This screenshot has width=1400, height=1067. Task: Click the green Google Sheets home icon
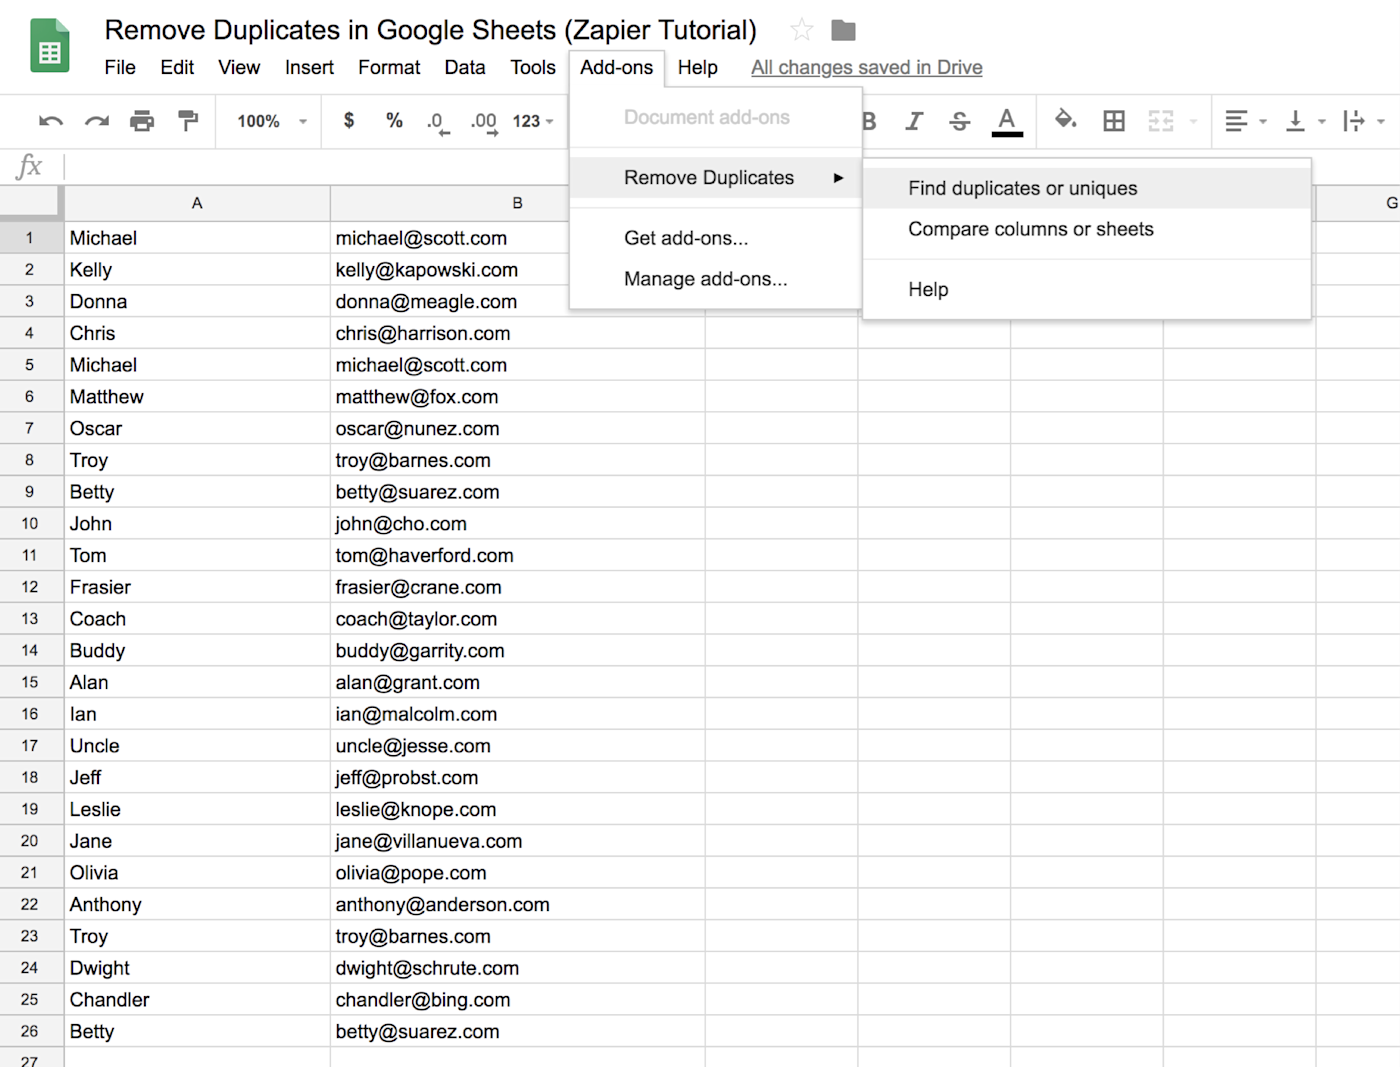pos(49,46)
